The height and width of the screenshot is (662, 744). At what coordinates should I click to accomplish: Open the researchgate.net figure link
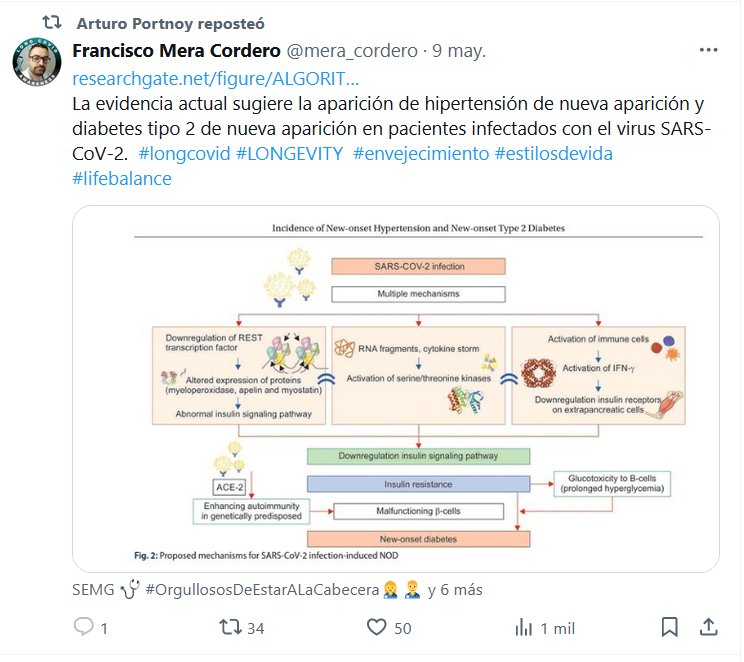tap(215, 78)
